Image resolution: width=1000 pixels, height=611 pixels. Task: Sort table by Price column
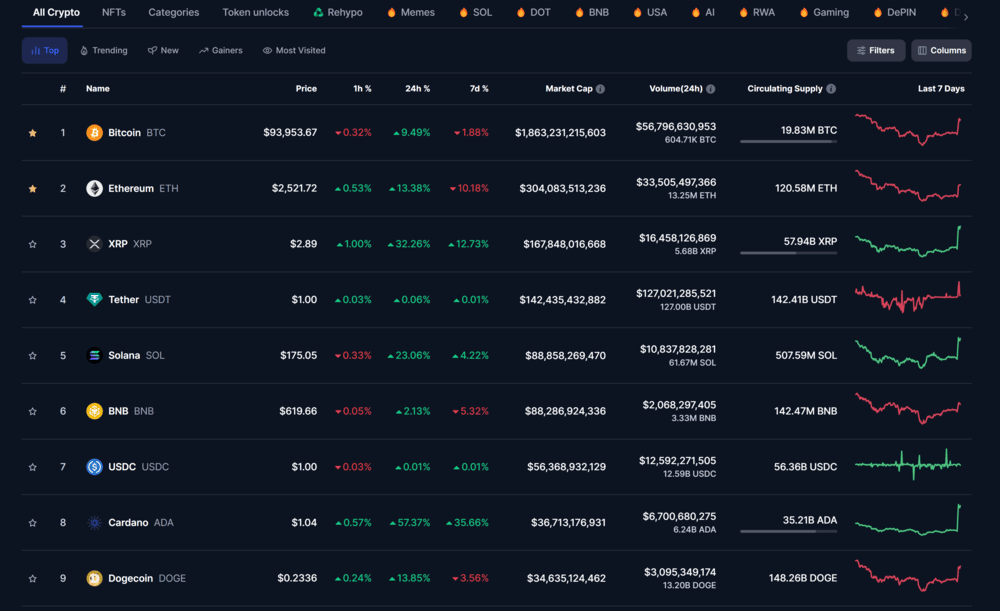(306, 89)
